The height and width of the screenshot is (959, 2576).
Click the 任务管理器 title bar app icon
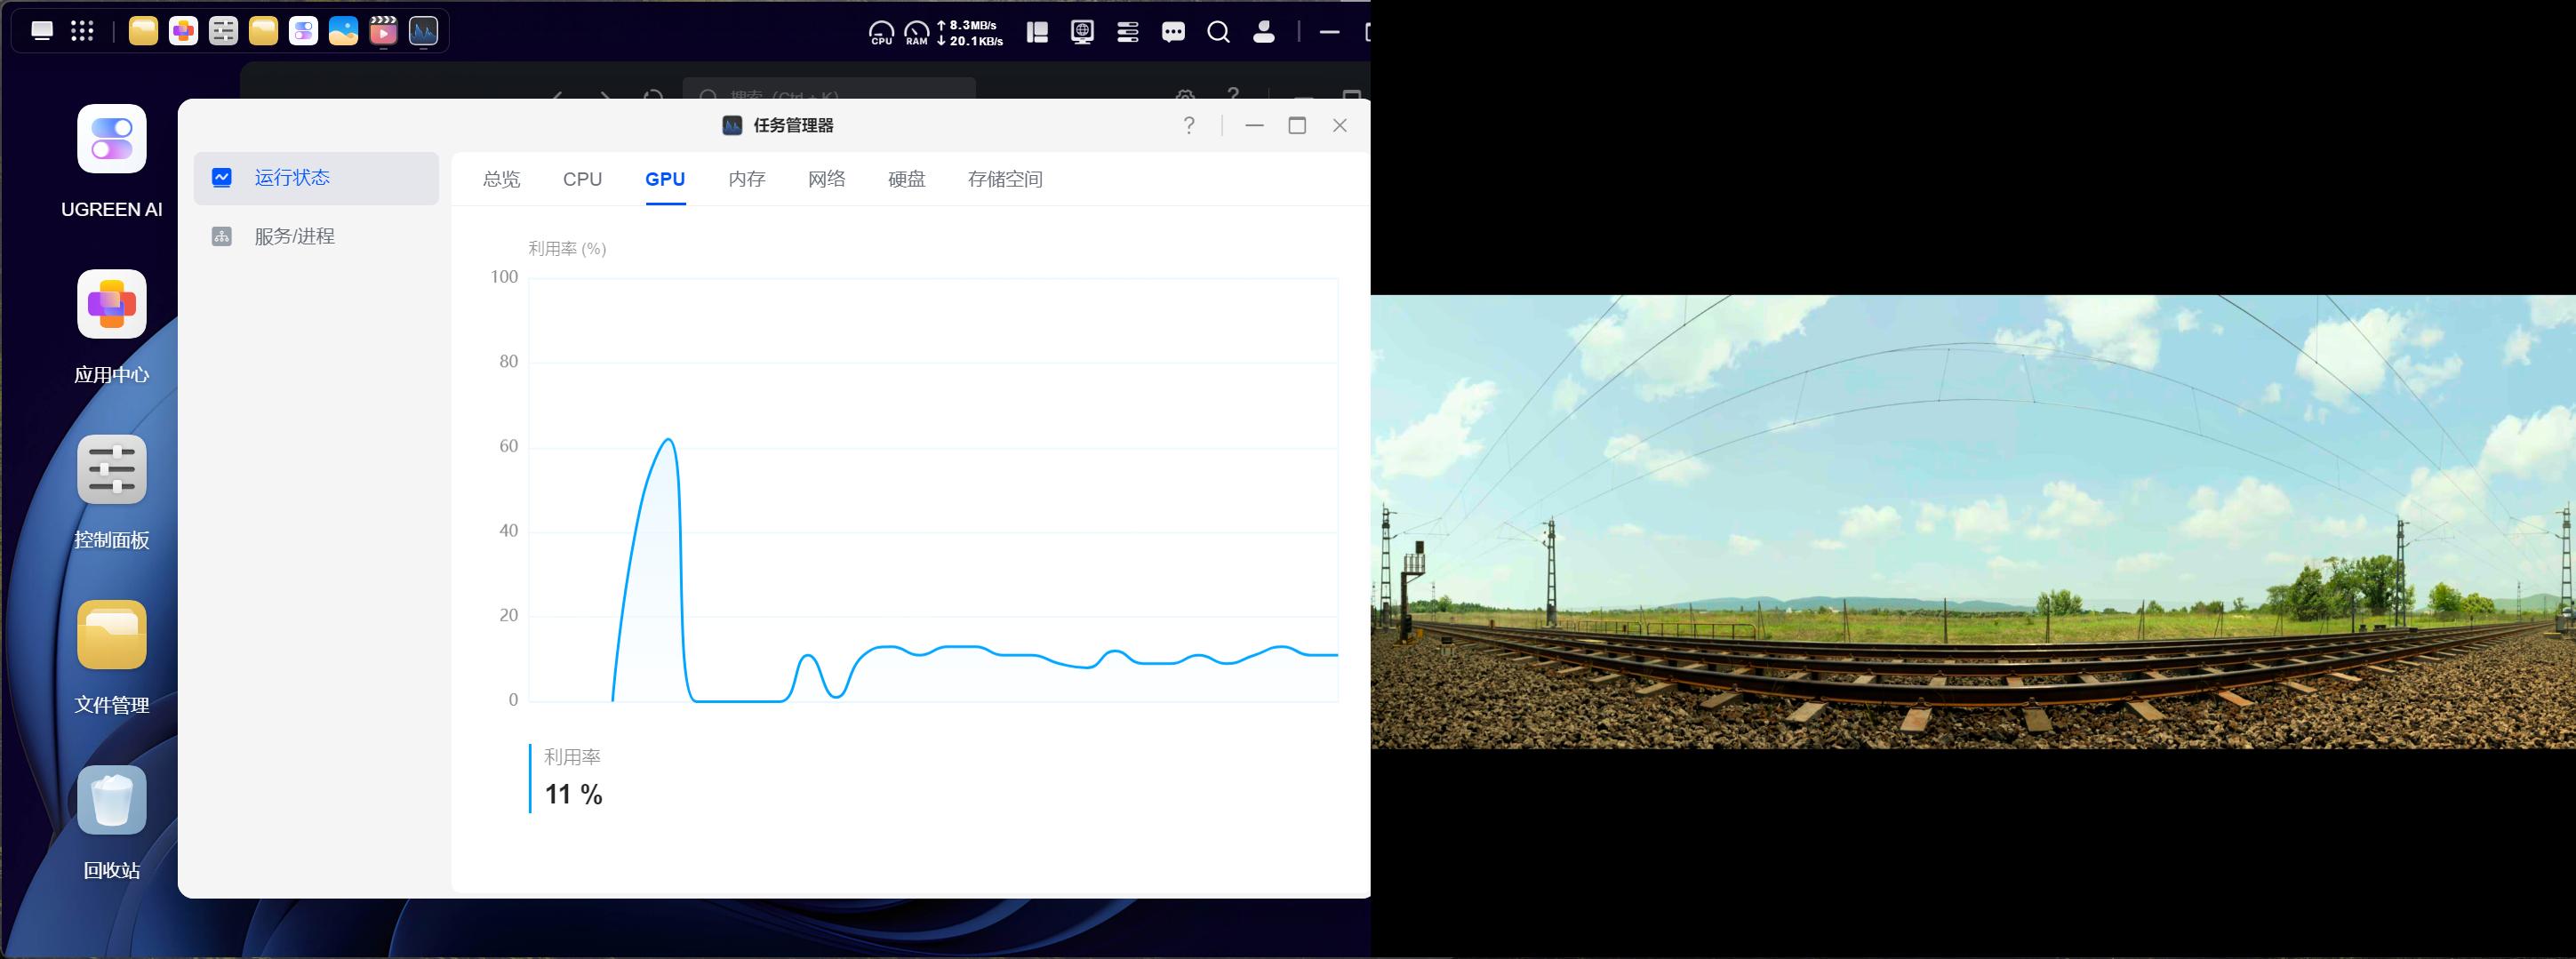pos(732,125)
